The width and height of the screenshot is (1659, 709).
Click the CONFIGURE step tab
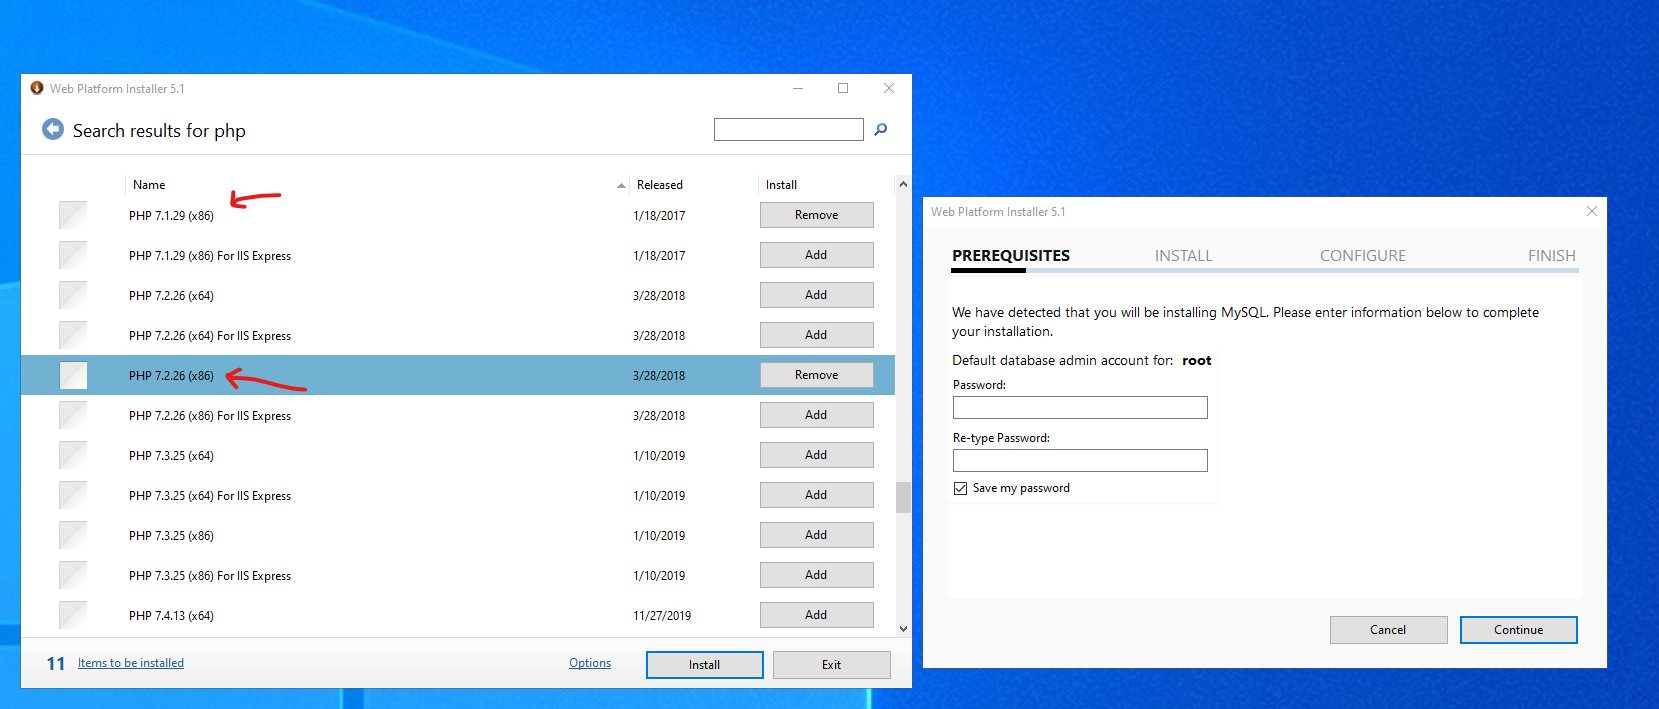coord(1363,256)
